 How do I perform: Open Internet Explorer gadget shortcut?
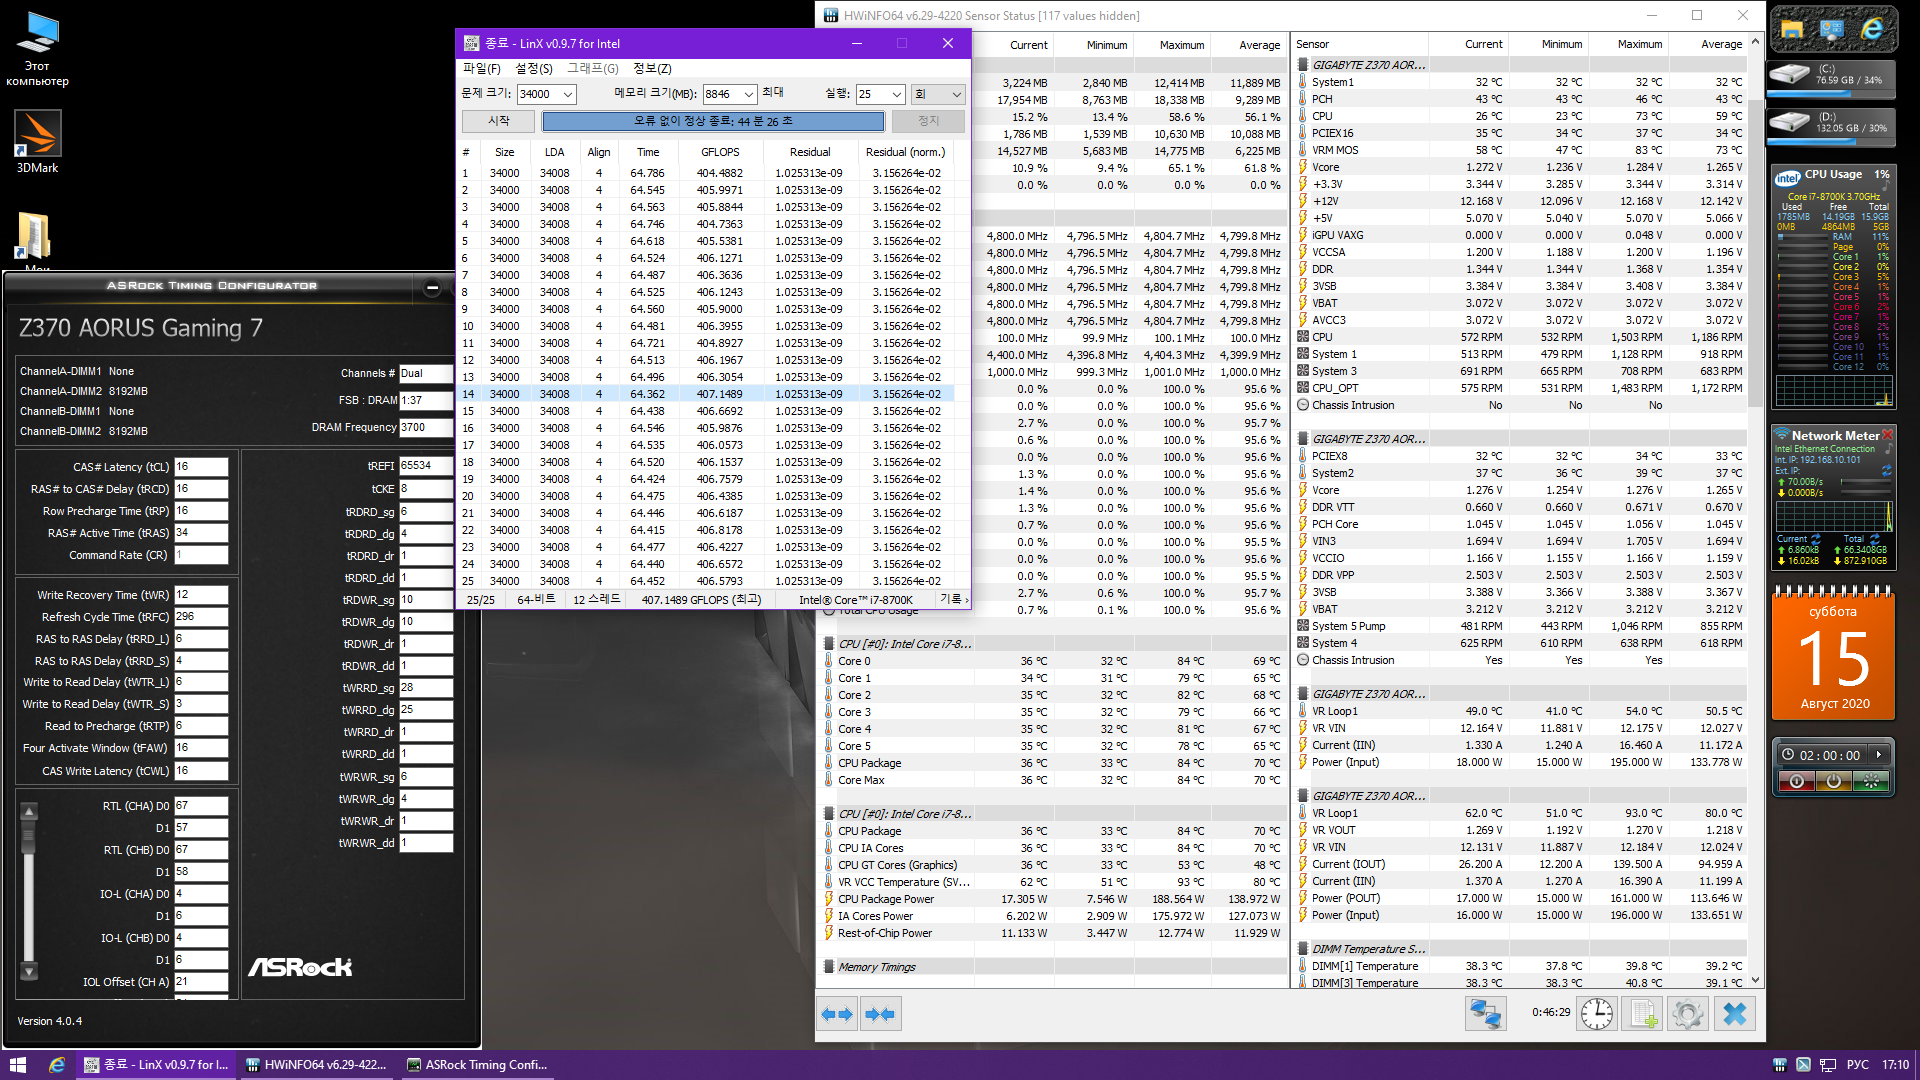1872,30
